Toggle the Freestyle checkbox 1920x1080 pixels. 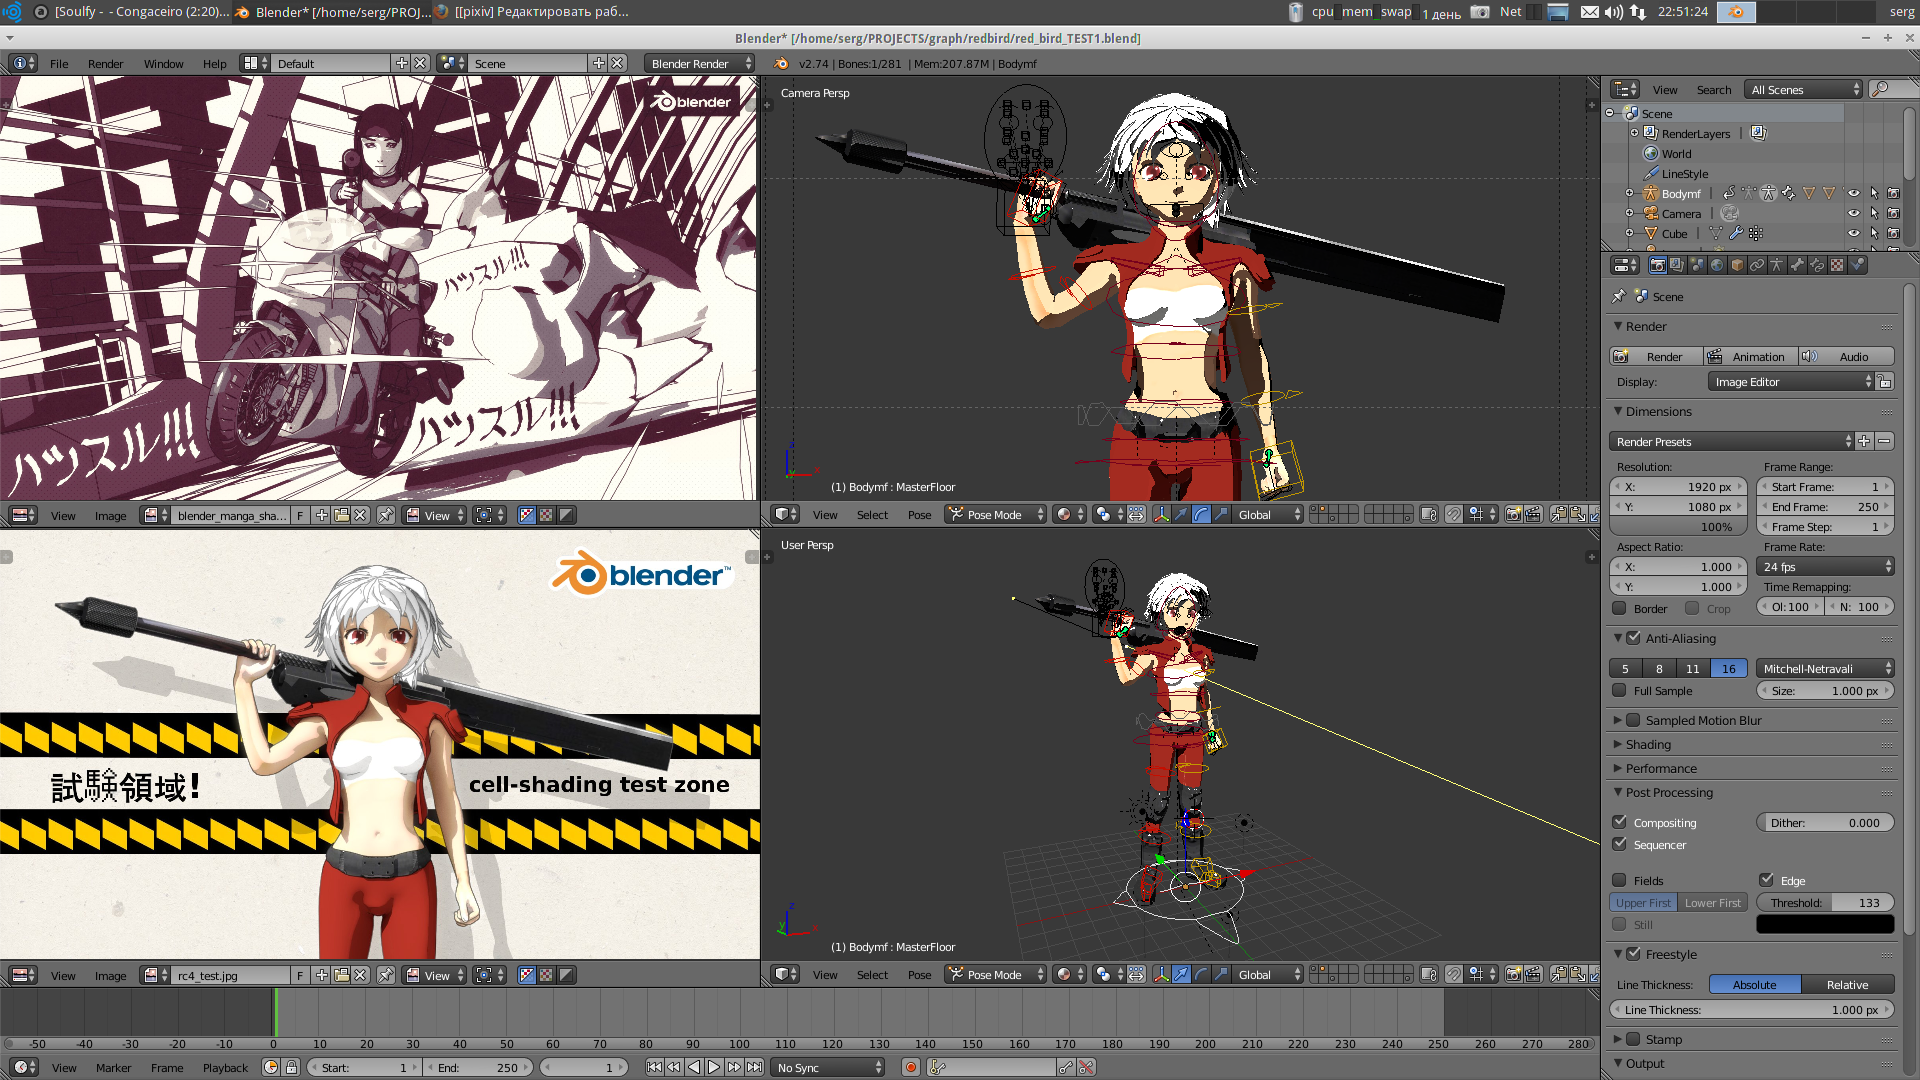(1633, 954)
